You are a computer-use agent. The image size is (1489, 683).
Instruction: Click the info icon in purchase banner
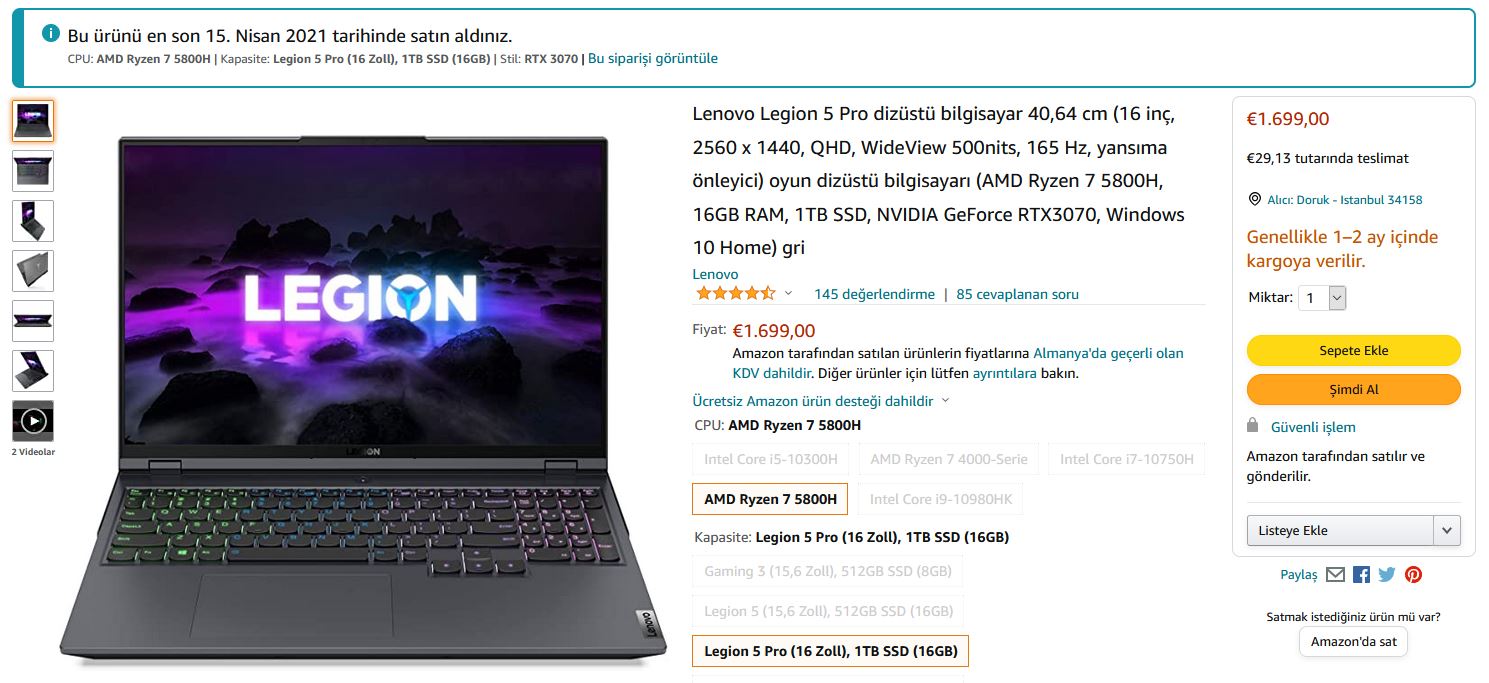[x=51, y=33]
